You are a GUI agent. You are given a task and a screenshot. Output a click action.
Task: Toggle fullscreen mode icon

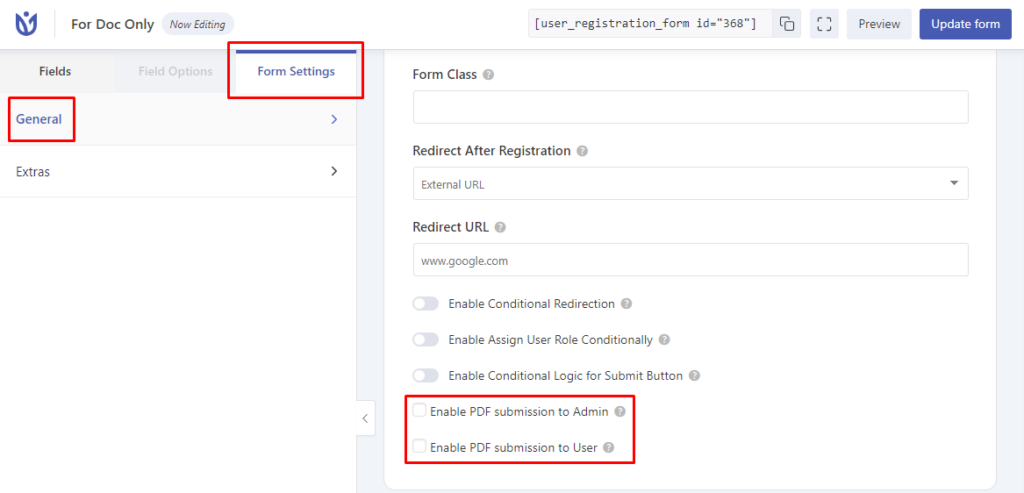pos(824,24)
